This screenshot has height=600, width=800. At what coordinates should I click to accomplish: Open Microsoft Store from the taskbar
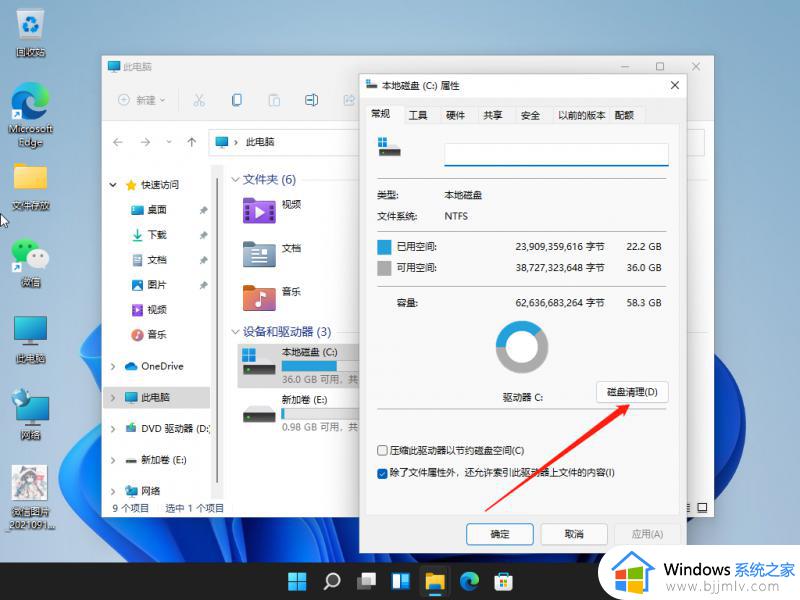coord(504,581)
